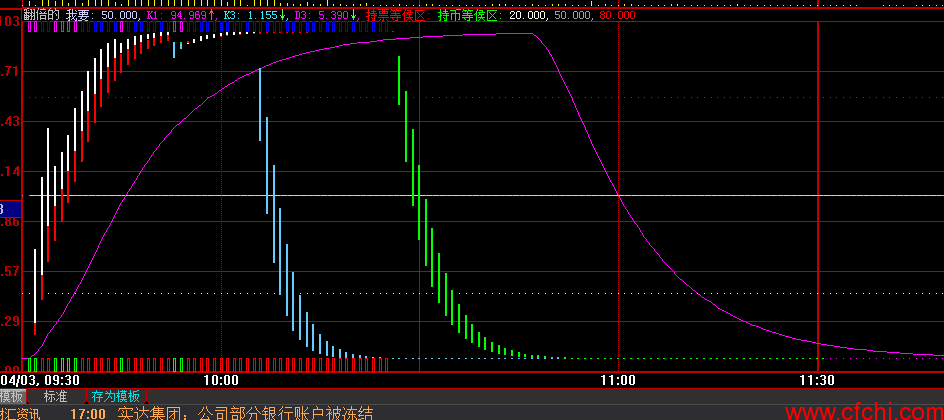The height and width of the screenshot is (420, 944).
Task: Click the .14 y-axis label
Action: (10, 171)
